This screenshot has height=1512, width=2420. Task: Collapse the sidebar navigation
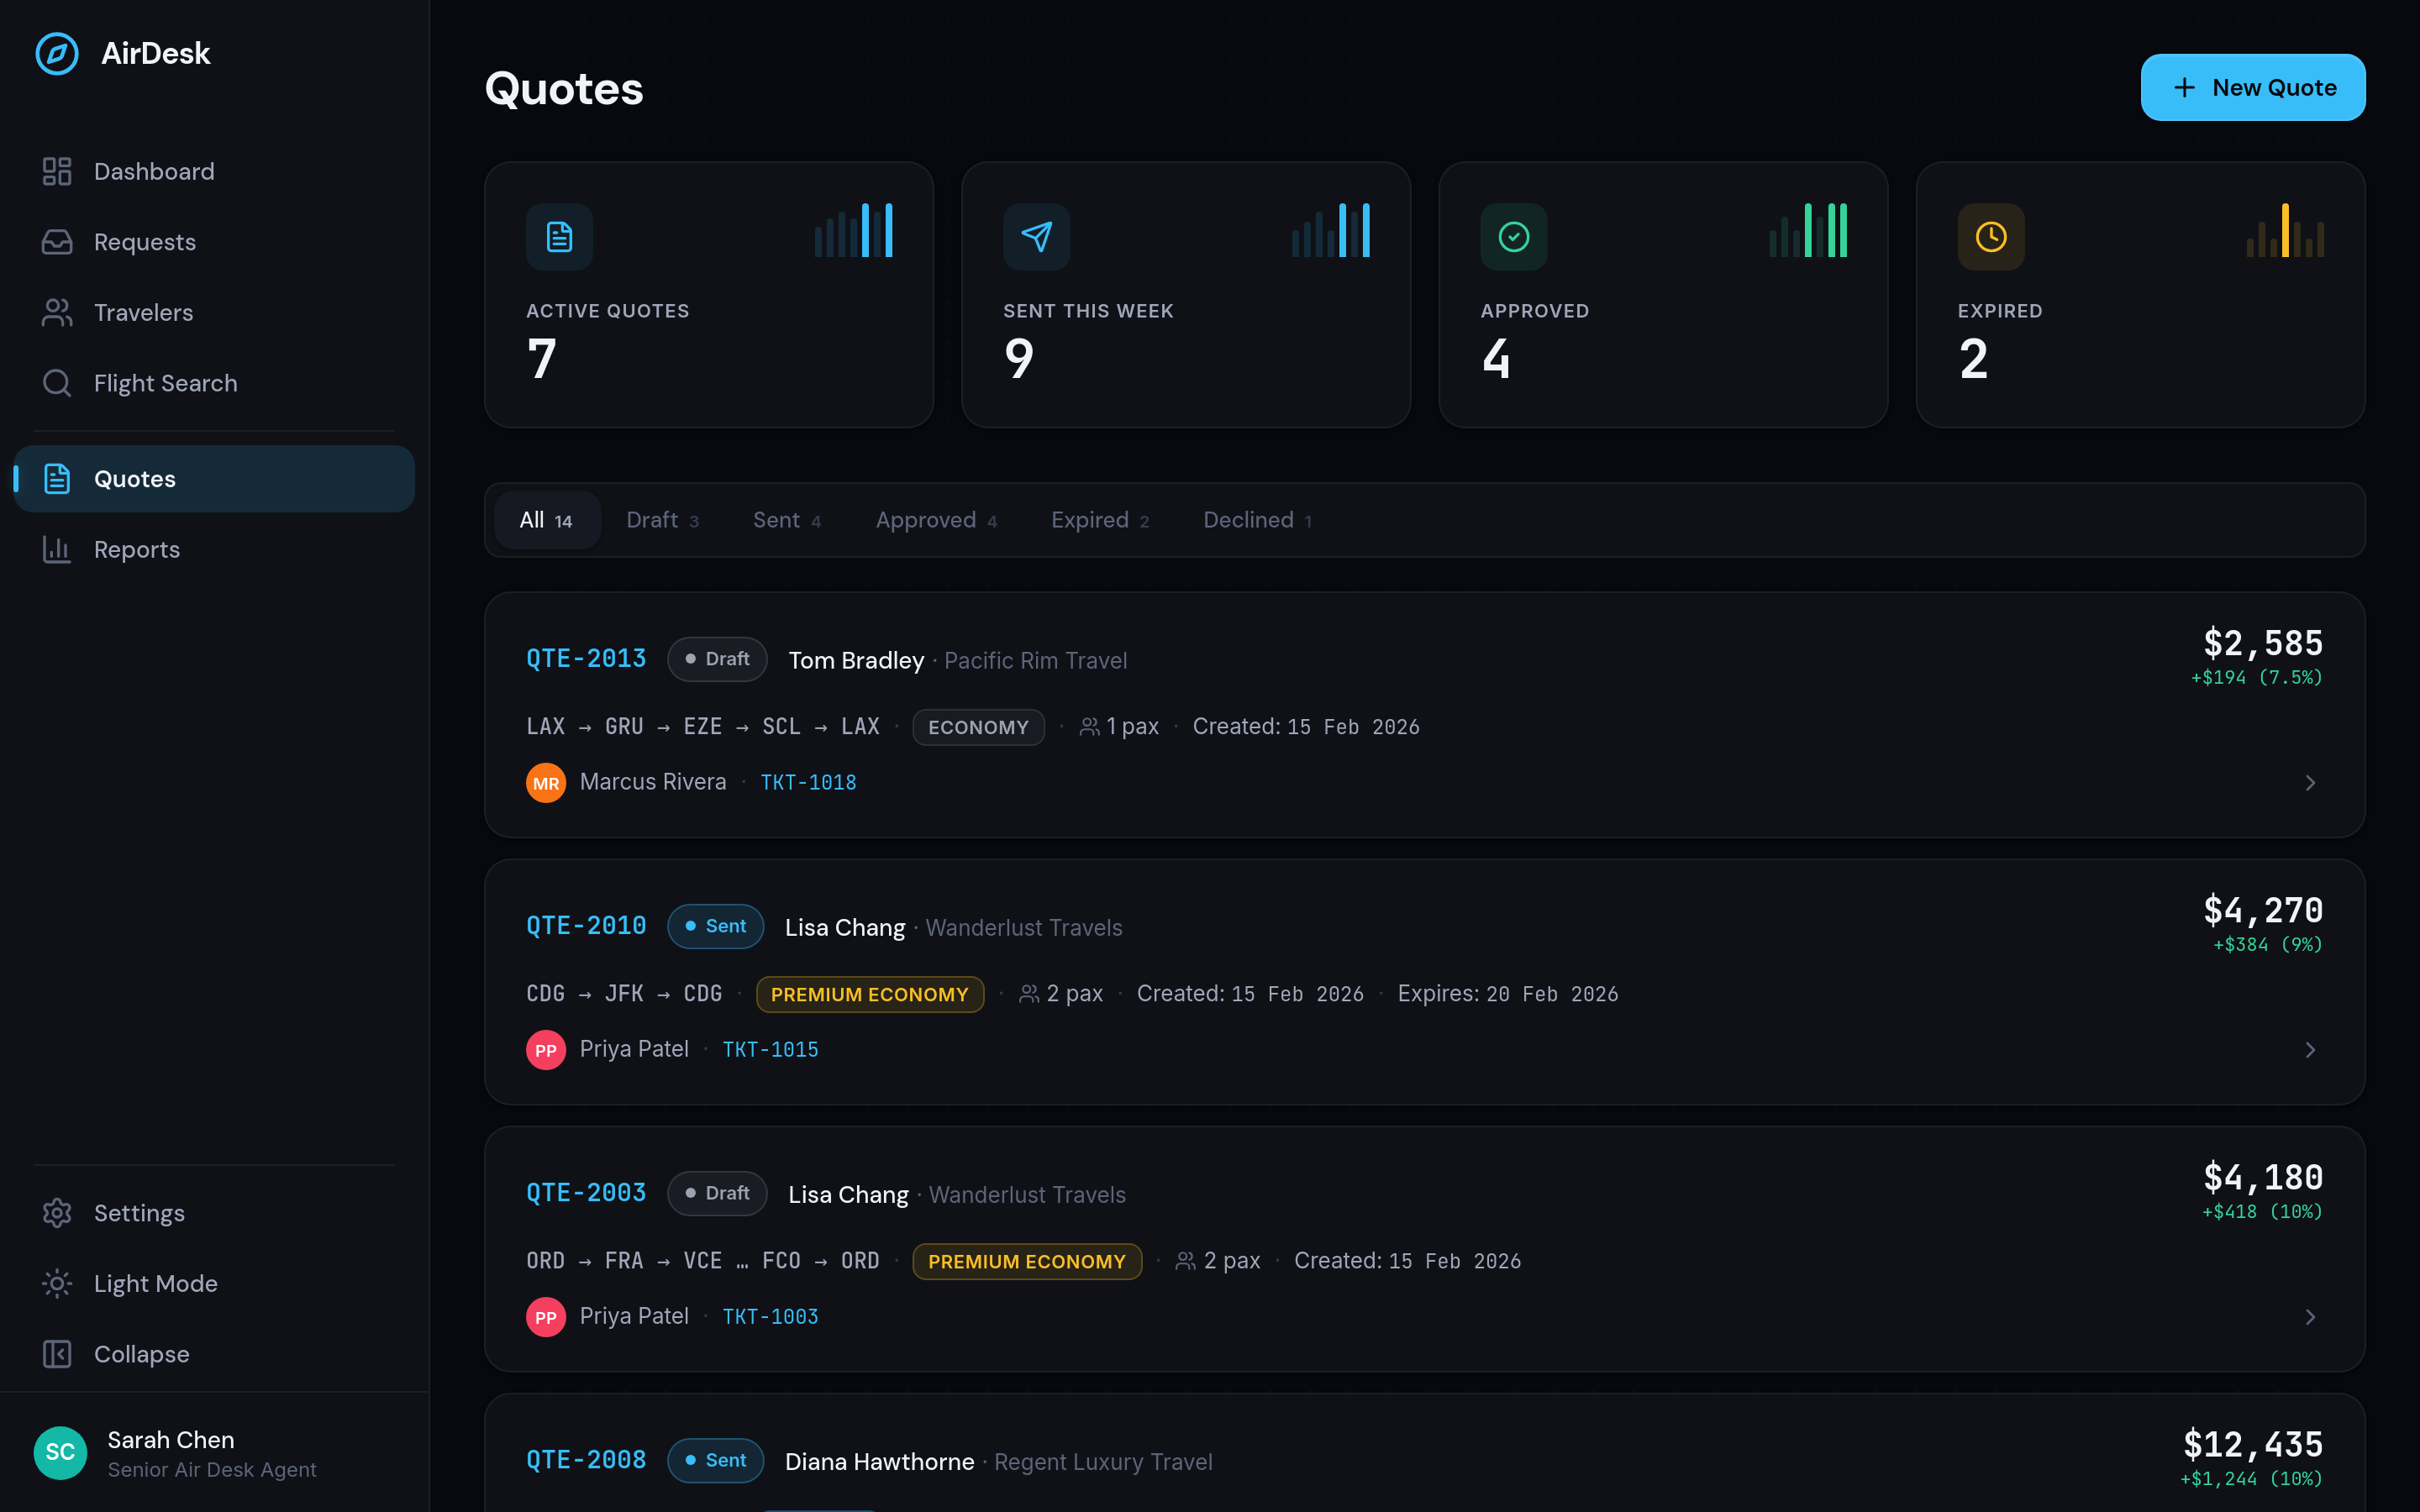click(x=141, y=1354)
